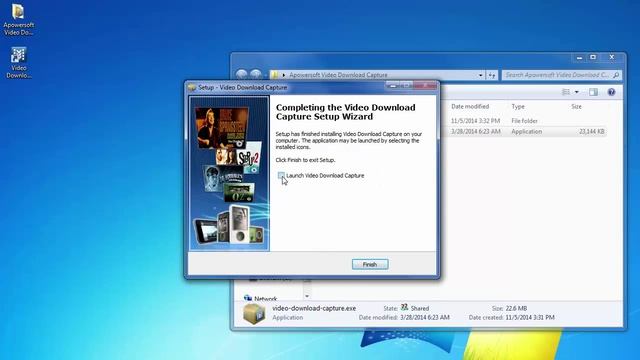Click the Setup wizard title bar icon

point(192,87)
